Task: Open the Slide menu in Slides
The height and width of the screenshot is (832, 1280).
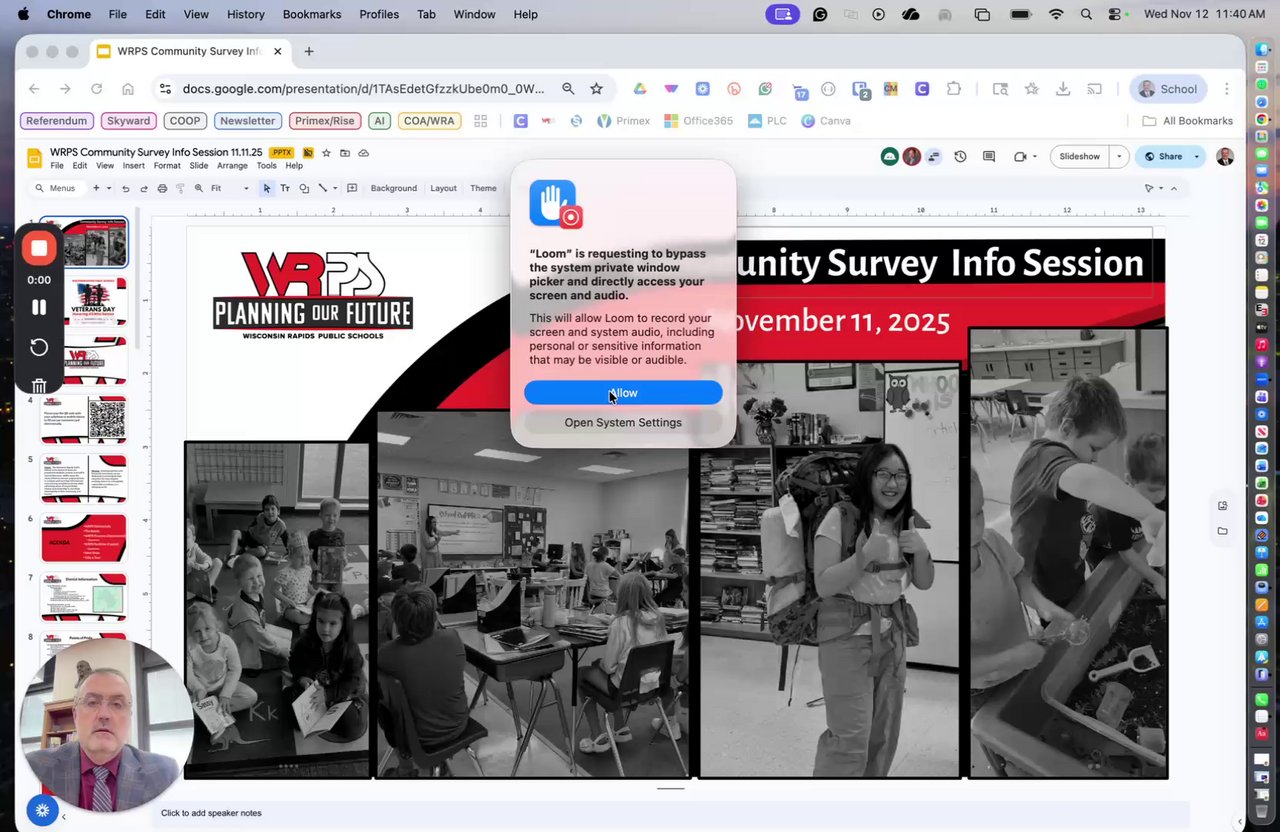Action: [199, 166]
